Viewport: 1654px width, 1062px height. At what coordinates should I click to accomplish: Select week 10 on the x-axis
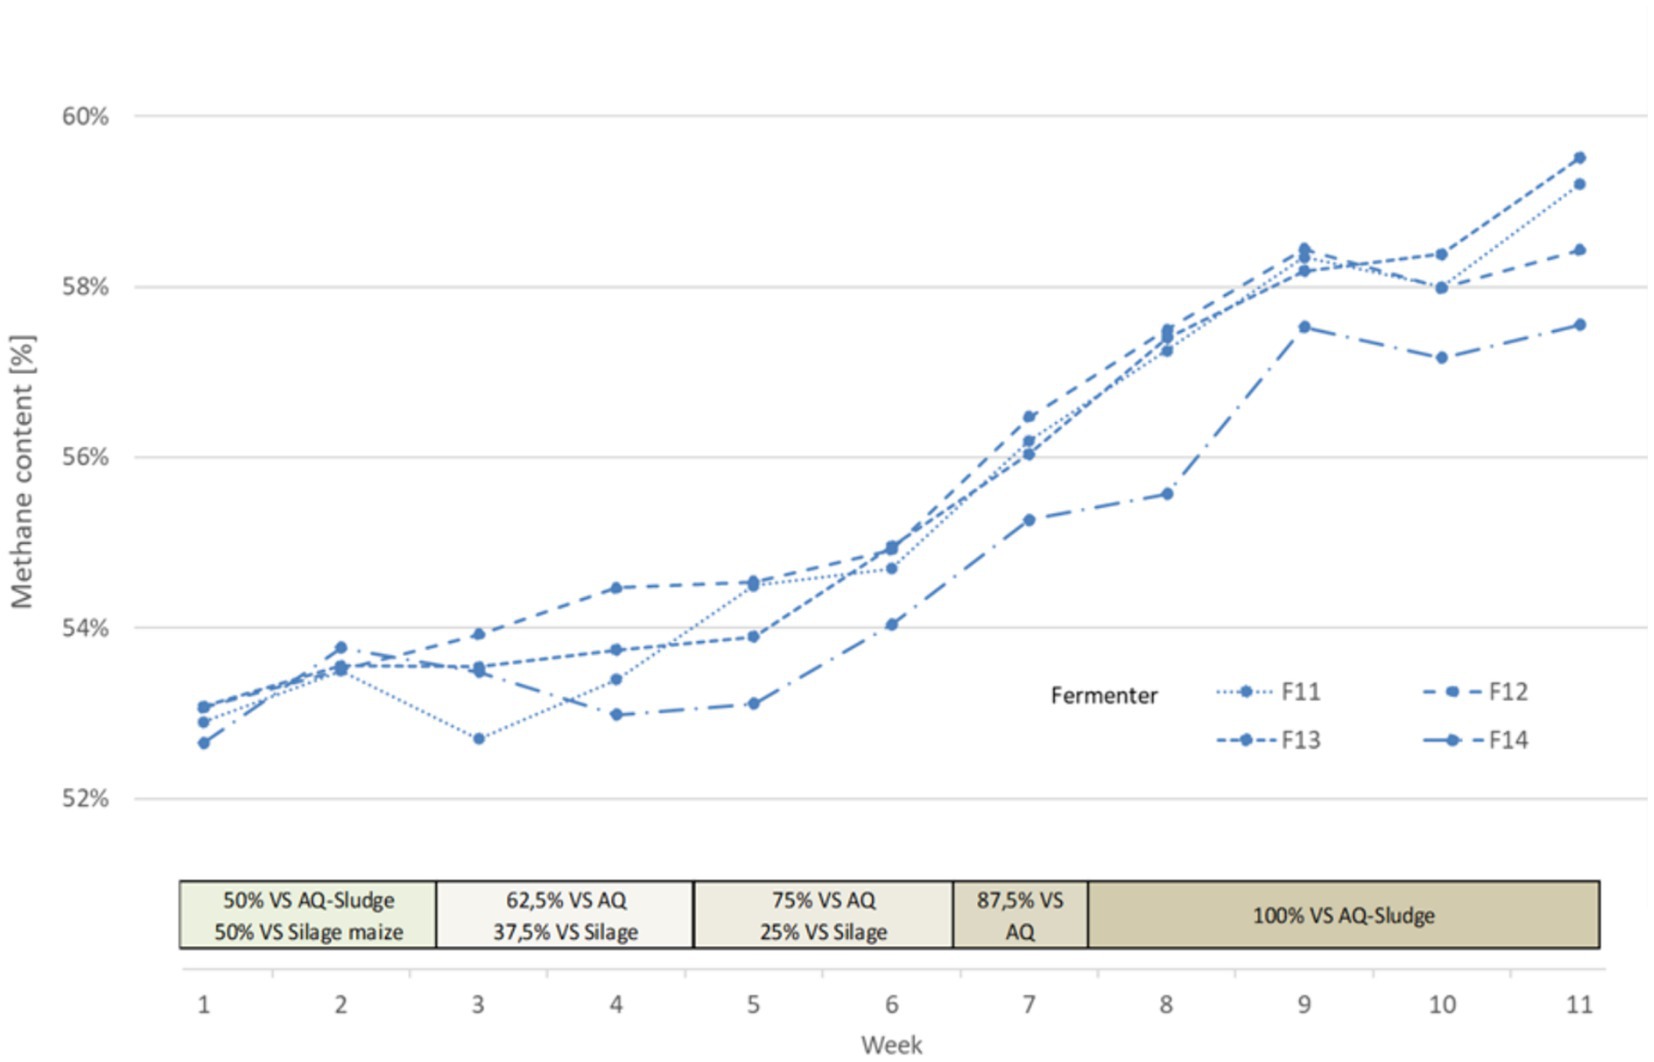tap(1442, 1004)
